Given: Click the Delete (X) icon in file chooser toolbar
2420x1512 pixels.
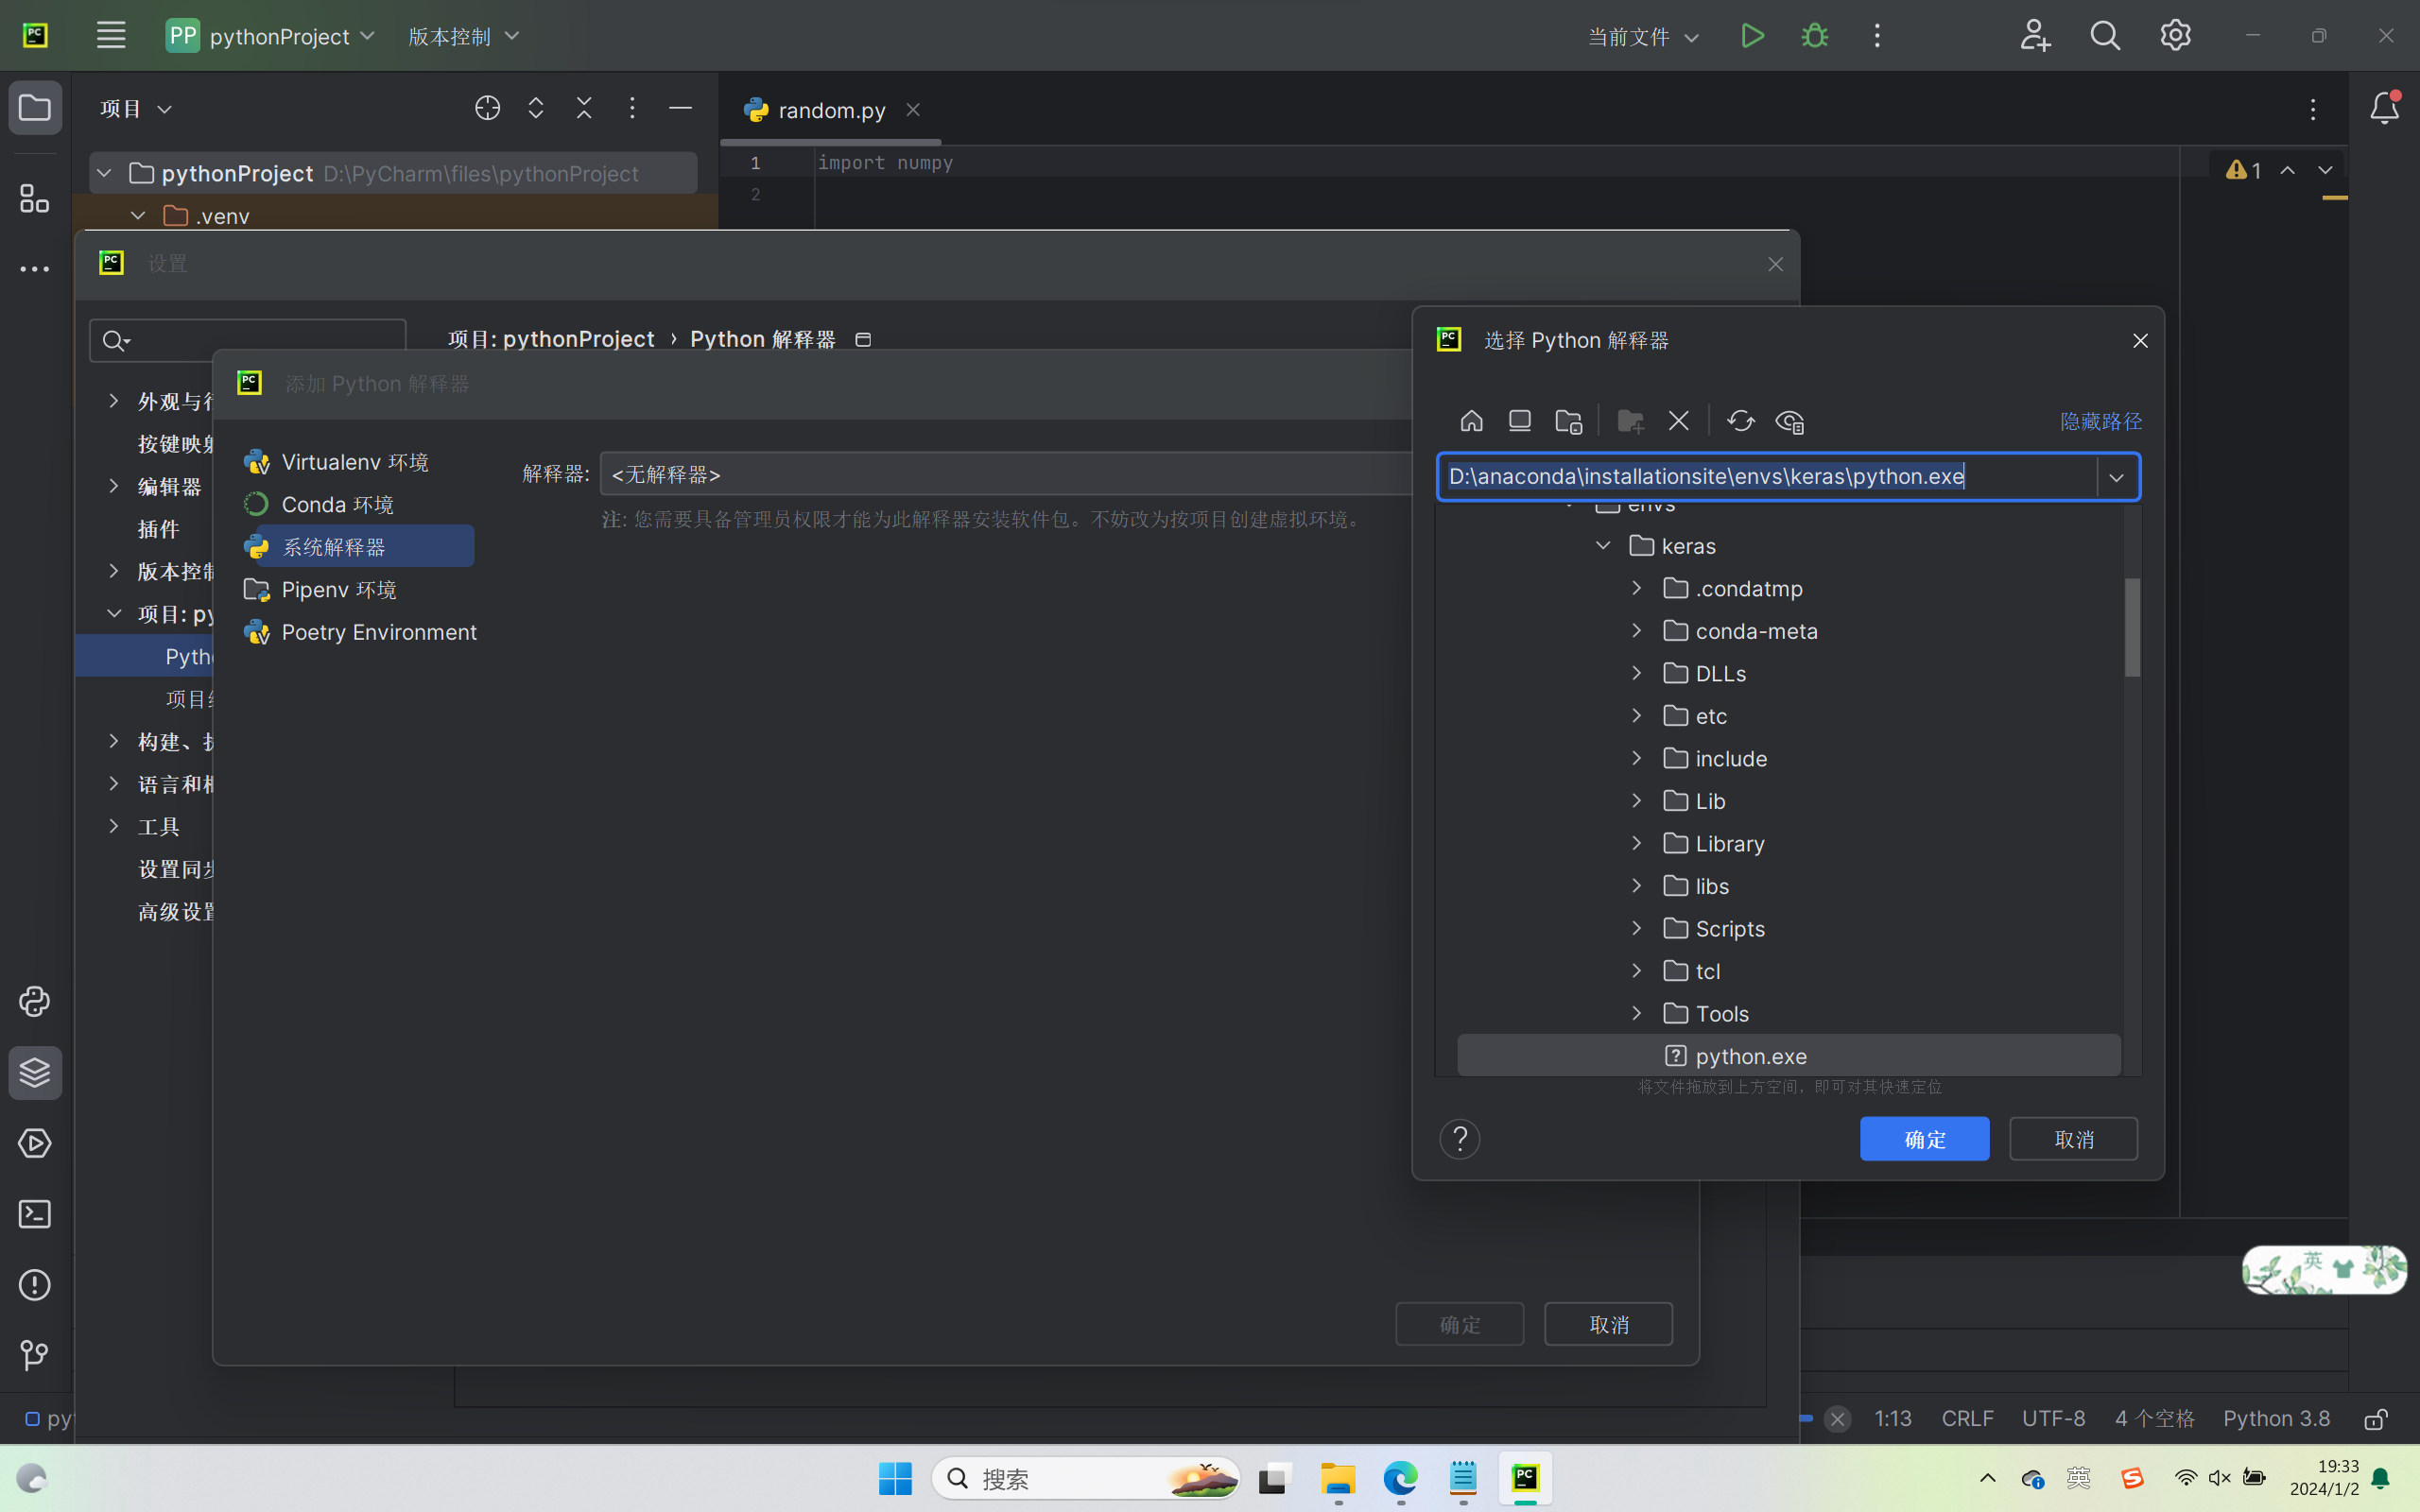Looking at the screenshot, I should [1679, 421].
